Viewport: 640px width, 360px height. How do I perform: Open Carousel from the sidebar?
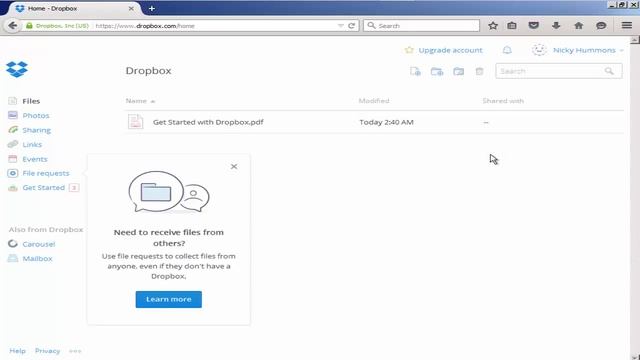(x=39, y=244)
